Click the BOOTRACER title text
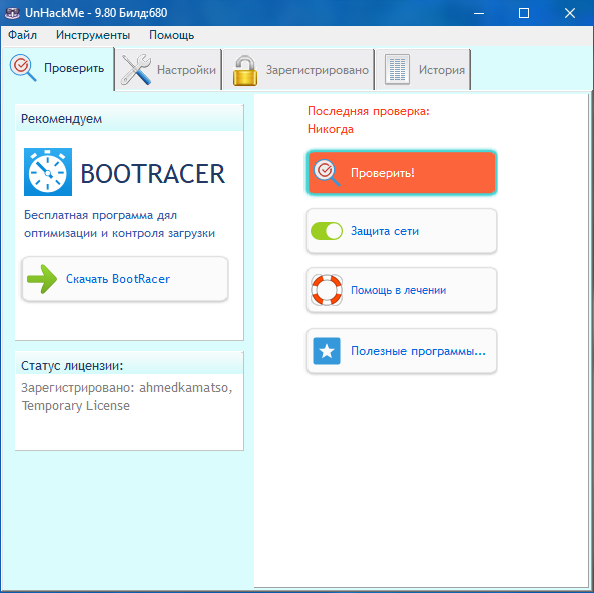This screenshot has height=593, width=594. coord(153,174)
